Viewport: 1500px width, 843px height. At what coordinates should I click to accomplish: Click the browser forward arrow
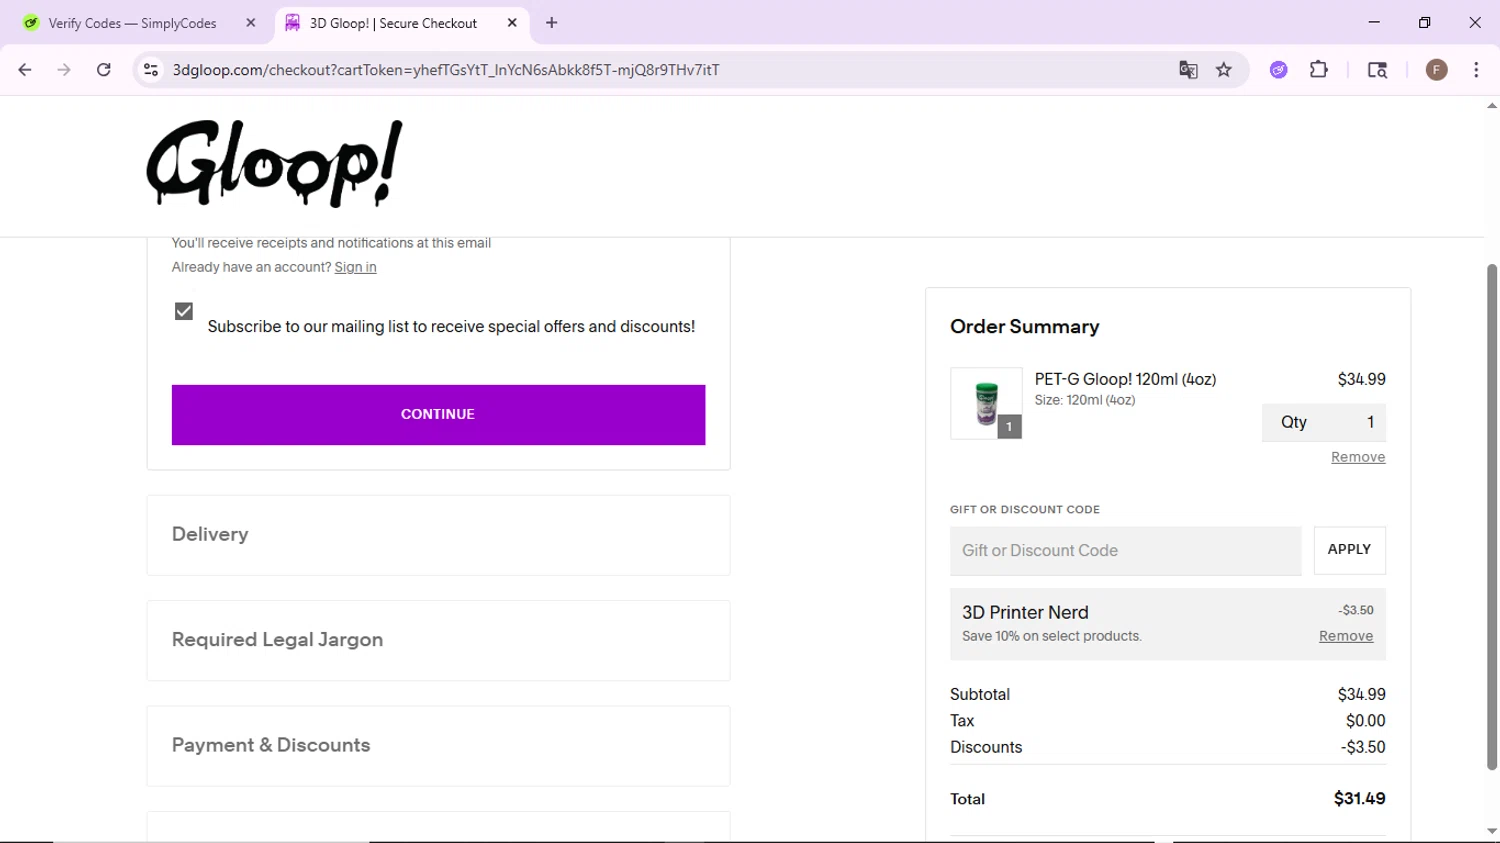pos(64,70)
